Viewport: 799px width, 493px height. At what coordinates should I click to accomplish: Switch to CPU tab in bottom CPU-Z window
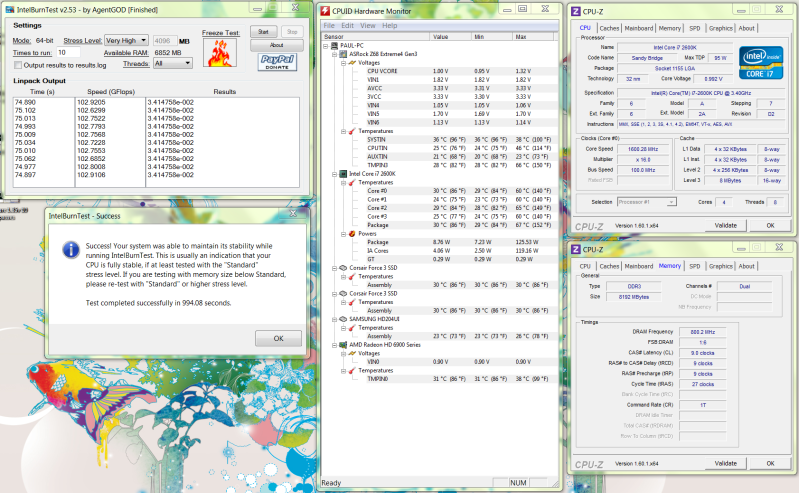tap(585, 266)
